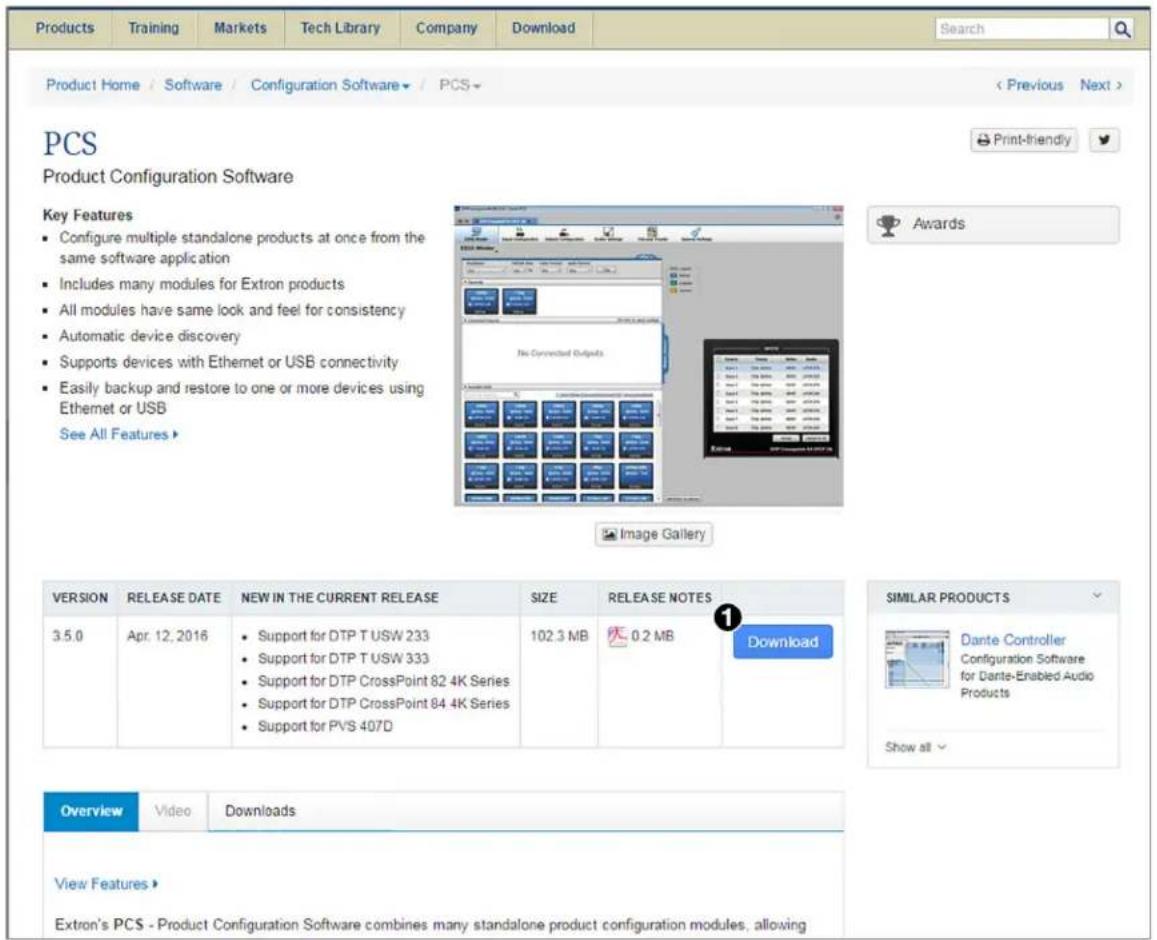
Task: Click 'Support for DTP CrossPoint 84 4K Series'
Action: pos(383,704)
